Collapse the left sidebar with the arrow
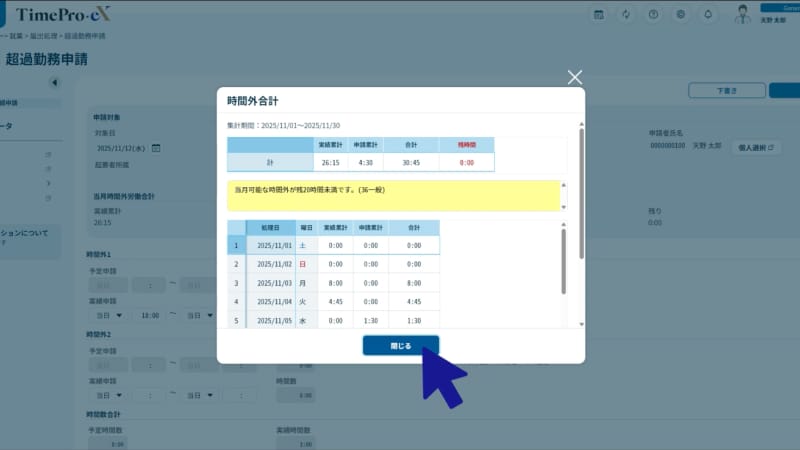 click(54, 83)
